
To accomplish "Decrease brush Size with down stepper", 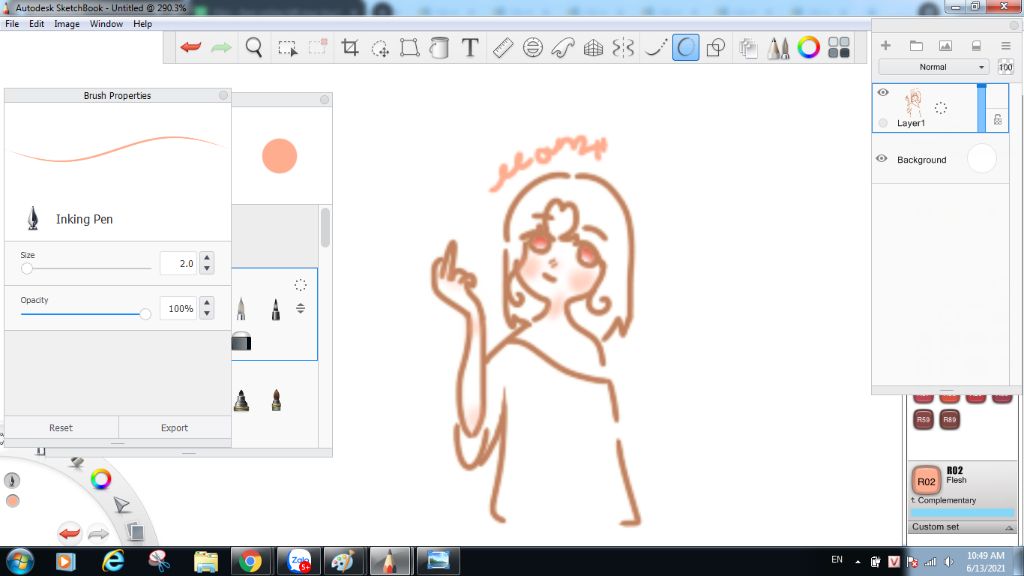I will pyautogui.click(x=207, y=268).
